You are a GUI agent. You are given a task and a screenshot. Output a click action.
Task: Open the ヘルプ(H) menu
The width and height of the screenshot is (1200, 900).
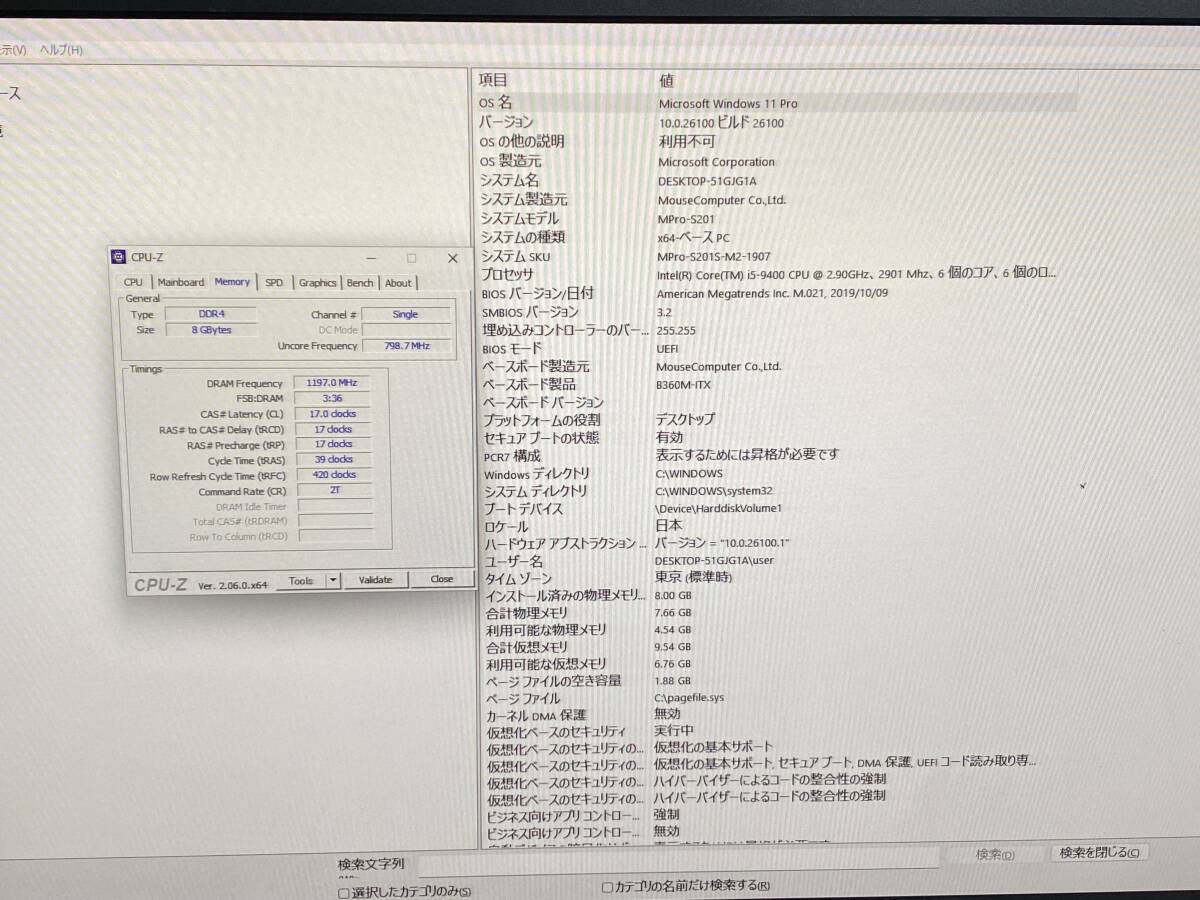coord(61,50)
